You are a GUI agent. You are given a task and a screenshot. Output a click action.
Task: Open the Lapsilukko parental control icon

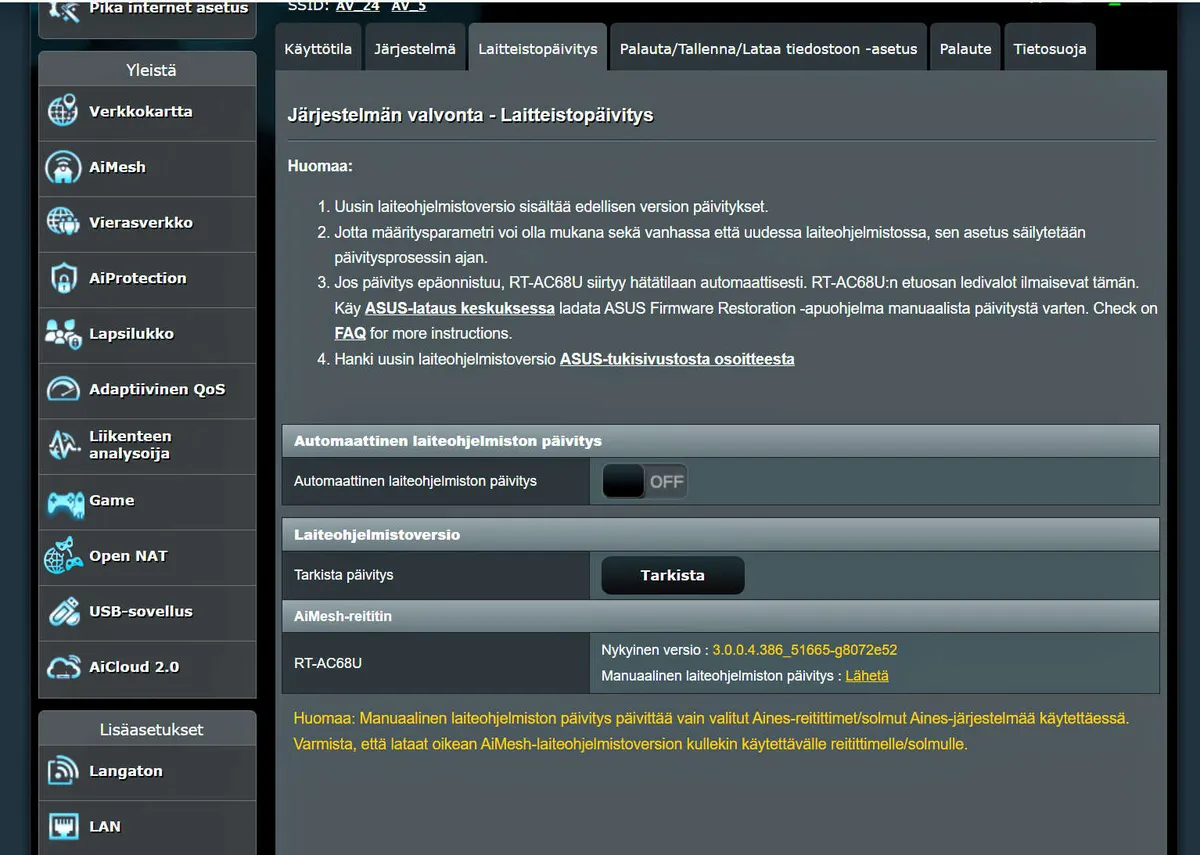tap(63, 334)
